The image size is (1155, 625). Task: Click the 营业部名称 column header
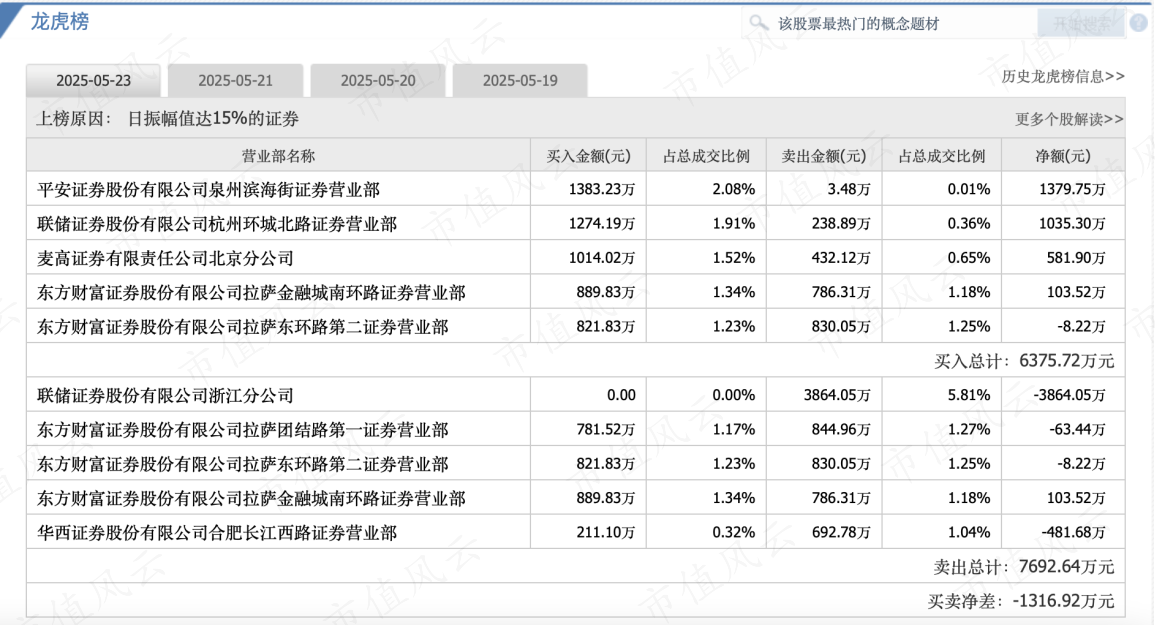tap(278, 156)
